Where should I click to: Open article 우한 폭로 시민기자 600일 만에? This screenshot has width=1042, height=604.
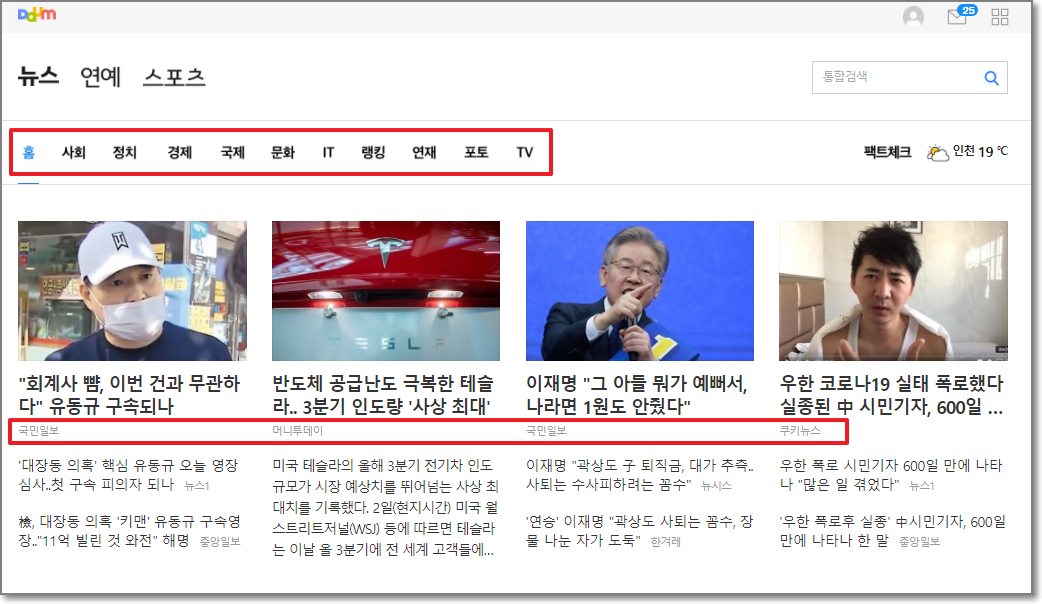pyautogui.click(x=891, y=475)
